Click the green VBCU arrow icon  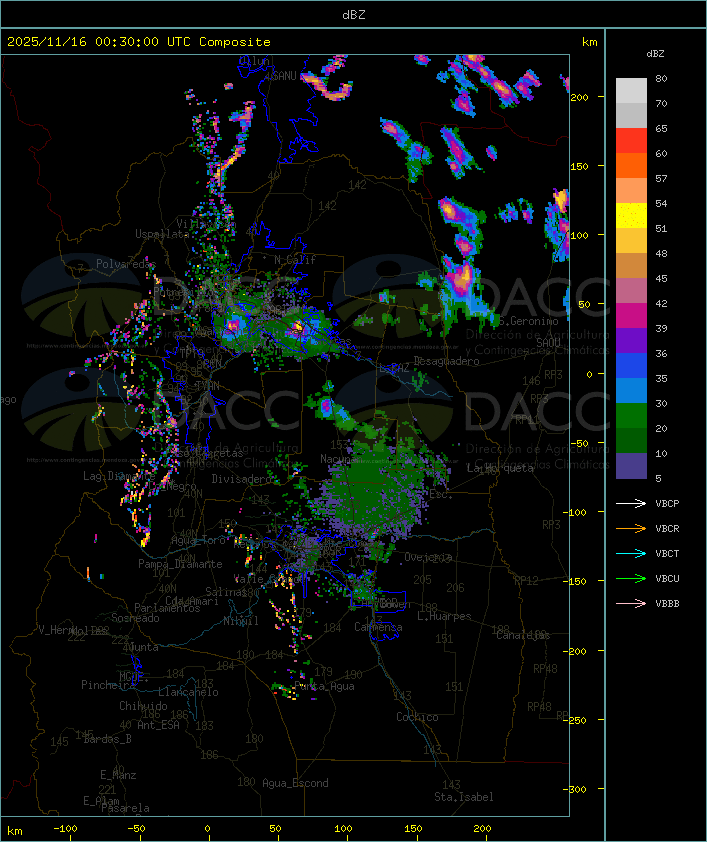tap(631, 578)
